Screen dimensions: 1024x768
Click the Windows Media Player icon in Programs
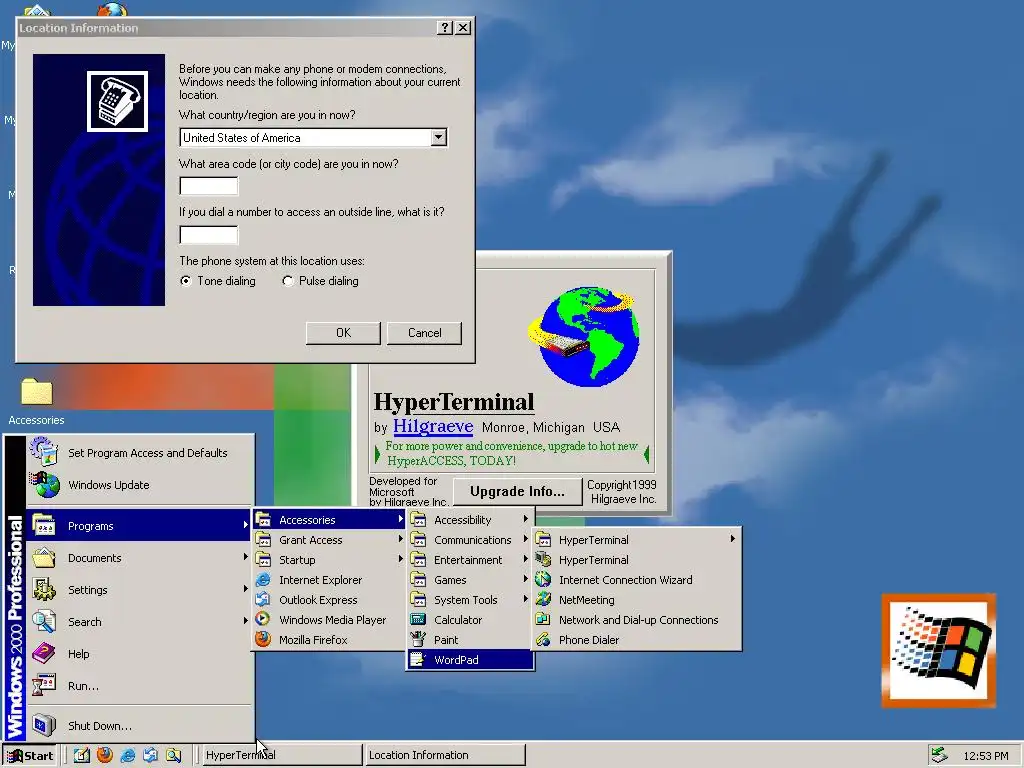tap(263, 619)
